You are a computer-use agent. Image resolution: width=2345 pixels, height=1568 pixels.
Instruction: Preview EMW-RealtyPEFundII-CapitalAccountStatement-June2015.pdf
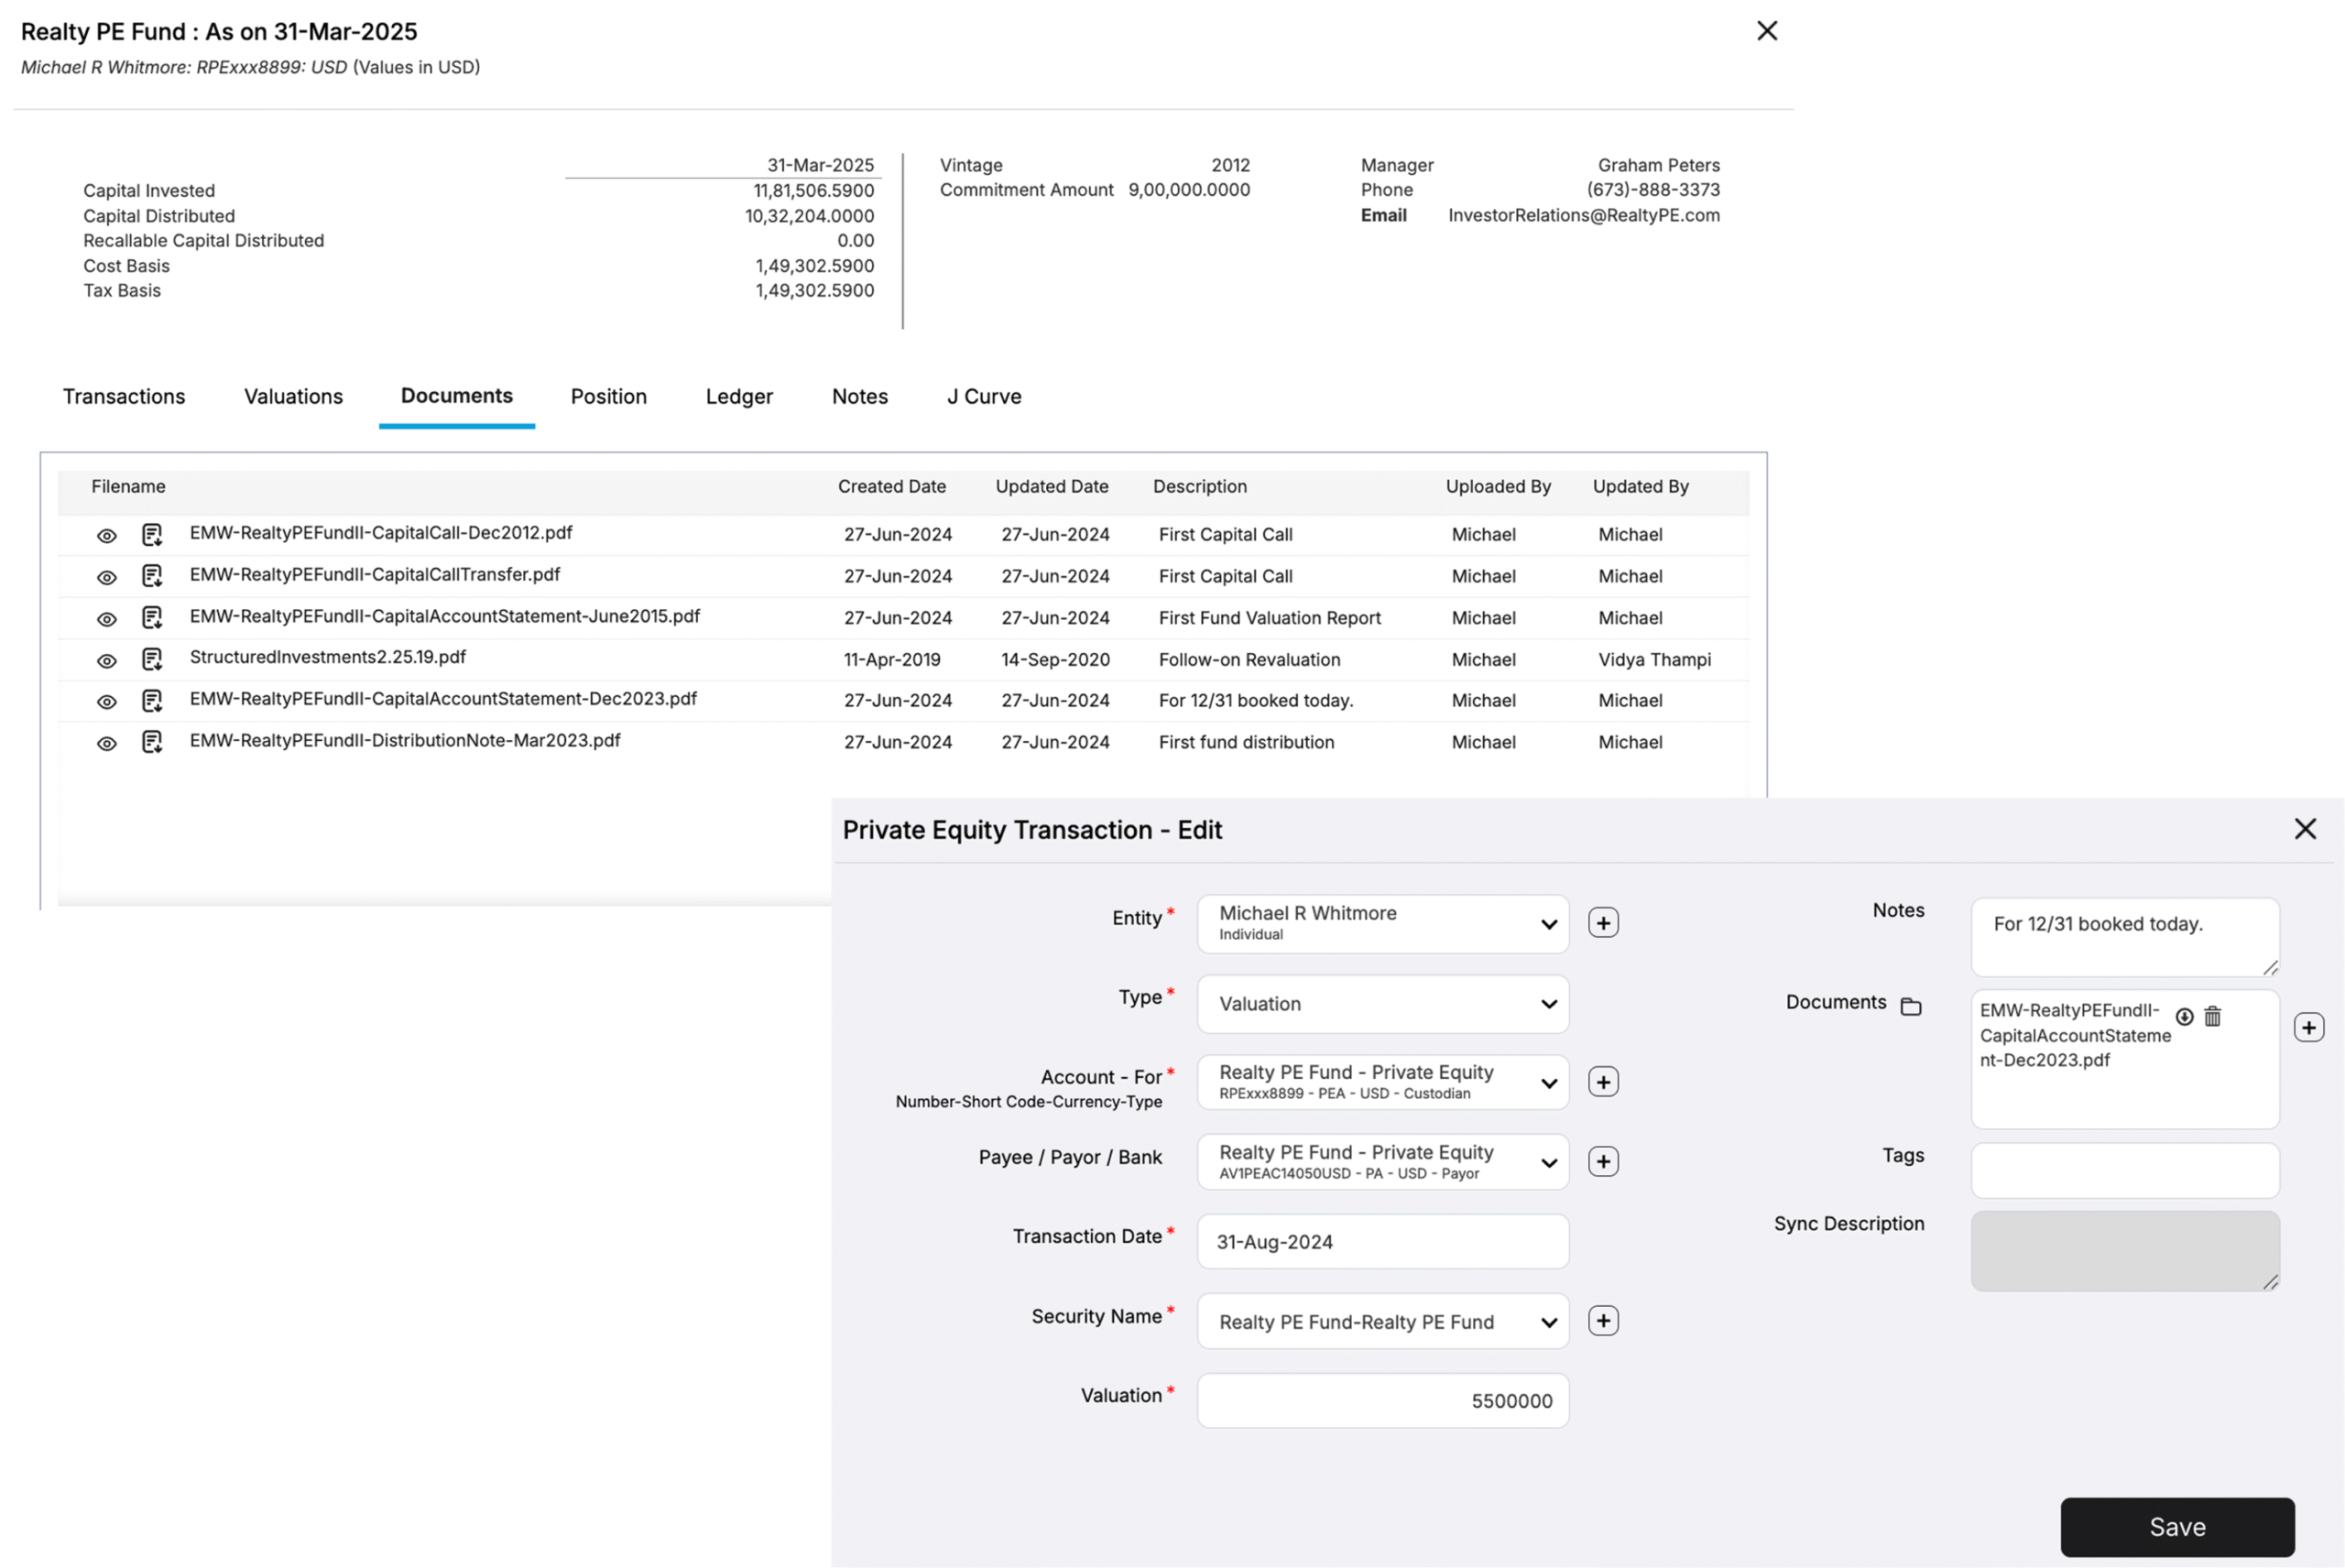[x=107, y=618]
